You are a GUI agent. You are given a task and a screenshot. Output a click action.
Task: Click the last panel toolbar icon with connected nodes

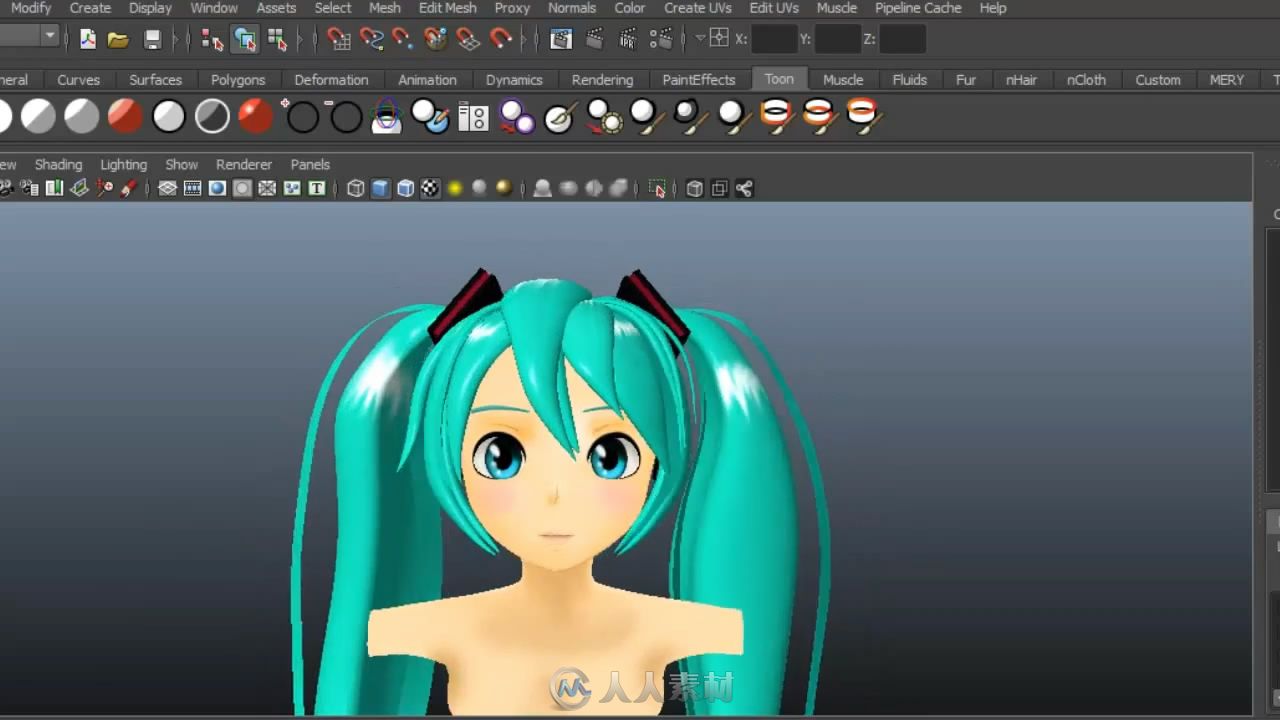coord(744,189)
